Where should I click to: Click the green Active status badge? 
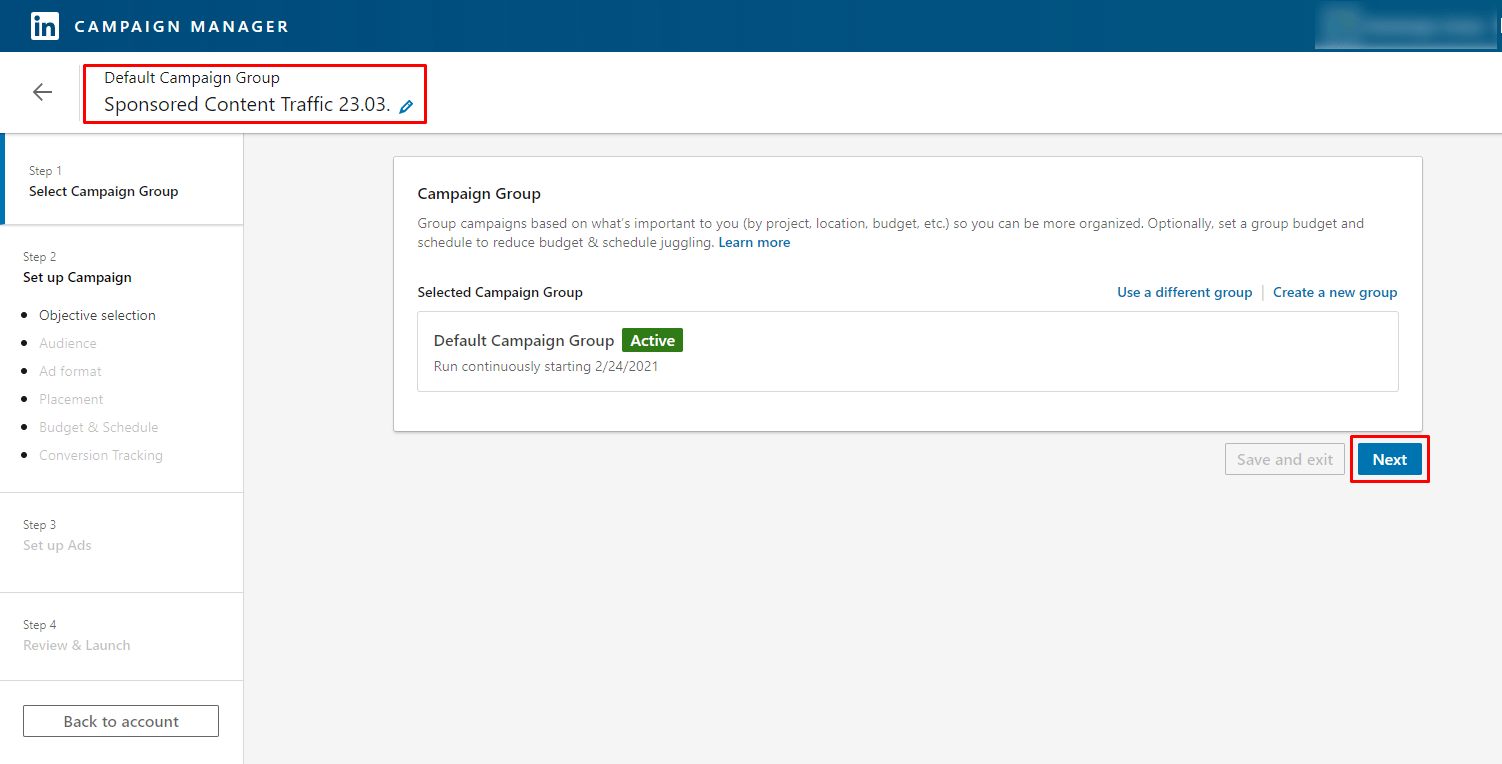(x=652, y=341)
